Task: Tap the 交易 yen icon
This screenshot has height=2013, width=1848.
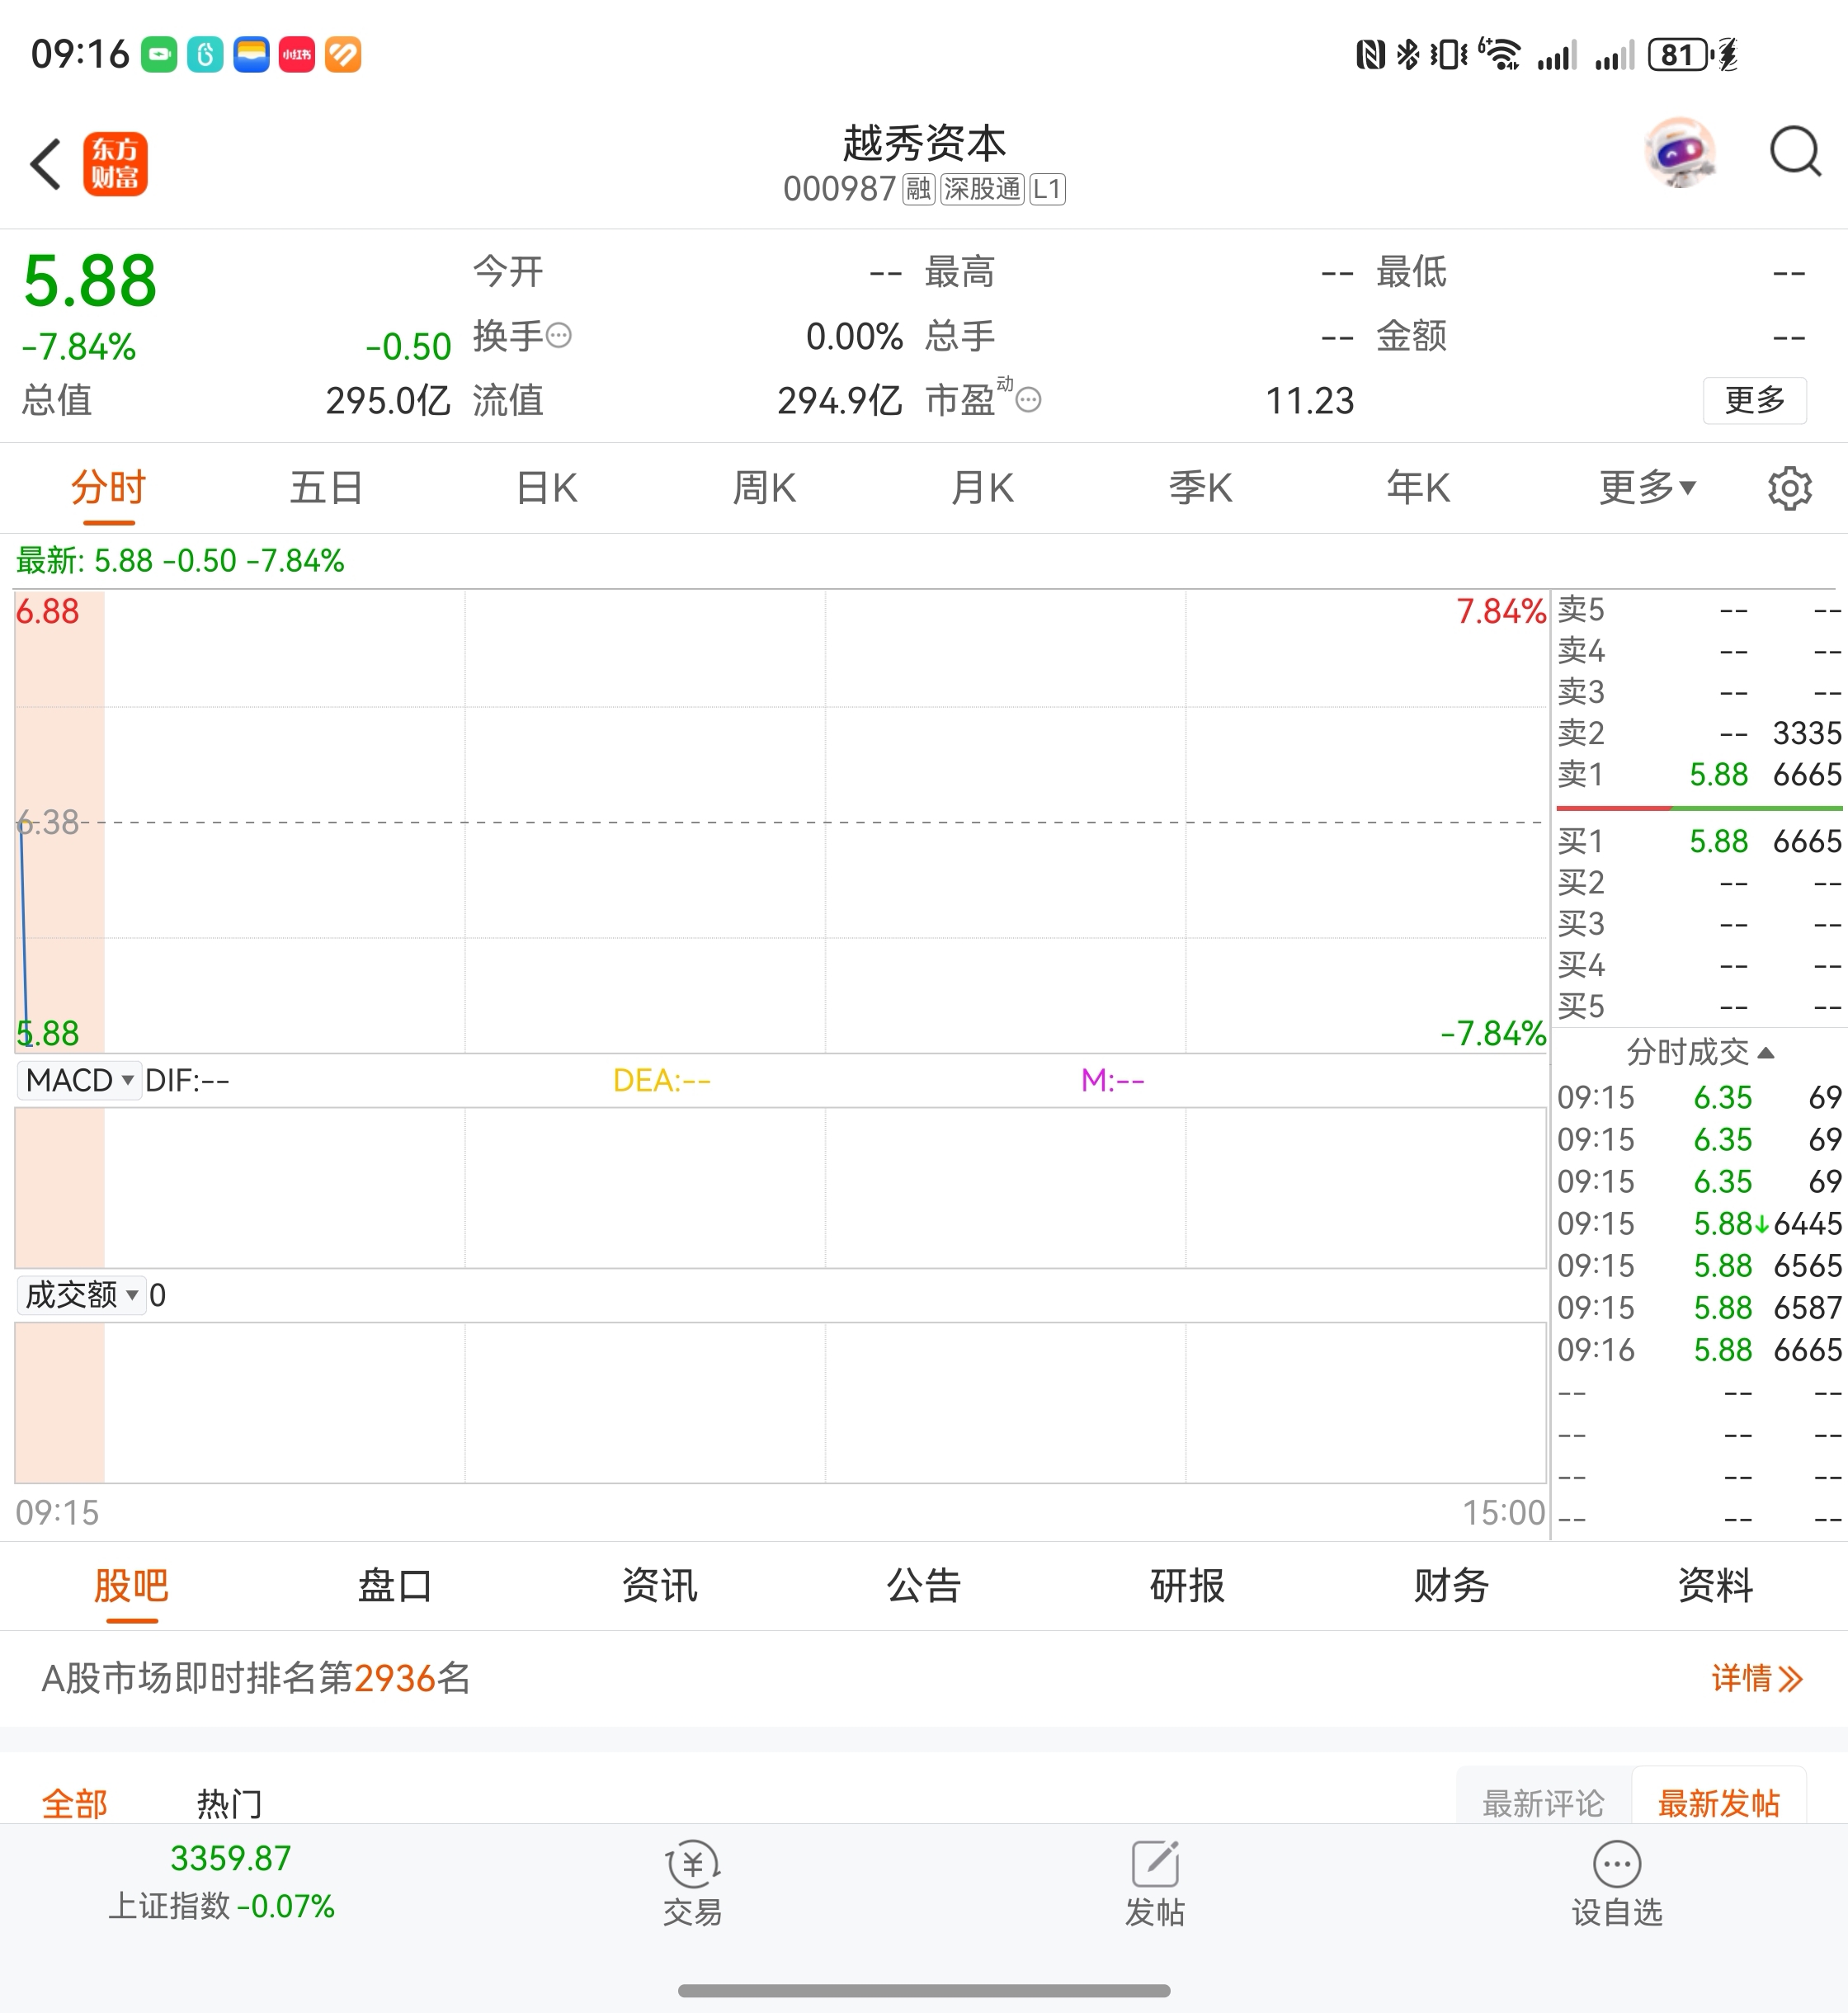Action: click(693, 1864)
